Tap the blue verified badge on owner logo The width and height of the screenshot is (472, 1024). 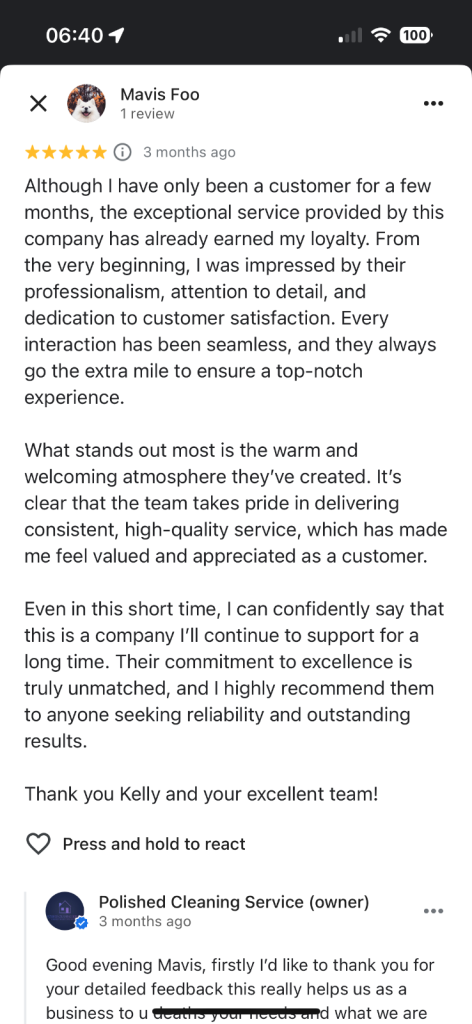point(82,923)
